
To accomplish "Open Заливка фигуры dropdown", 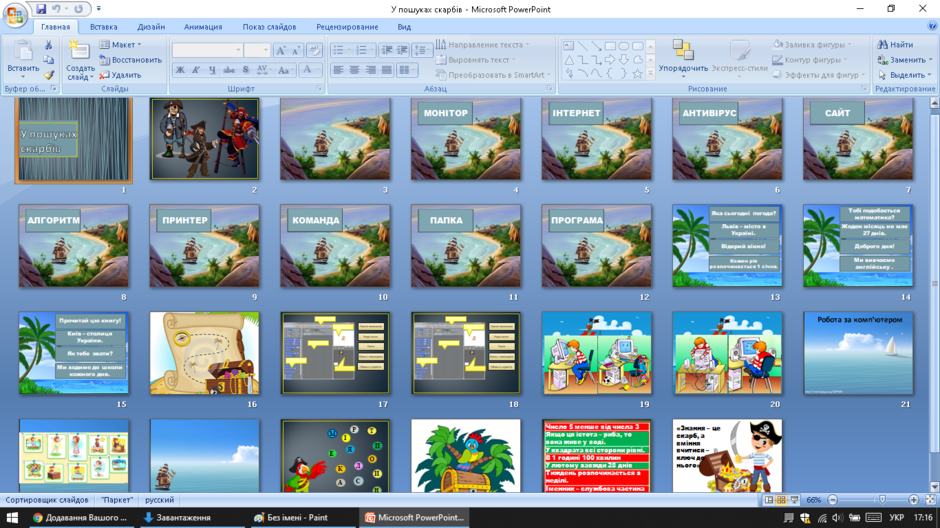I will pyautogui.click(x=812, y=44).
